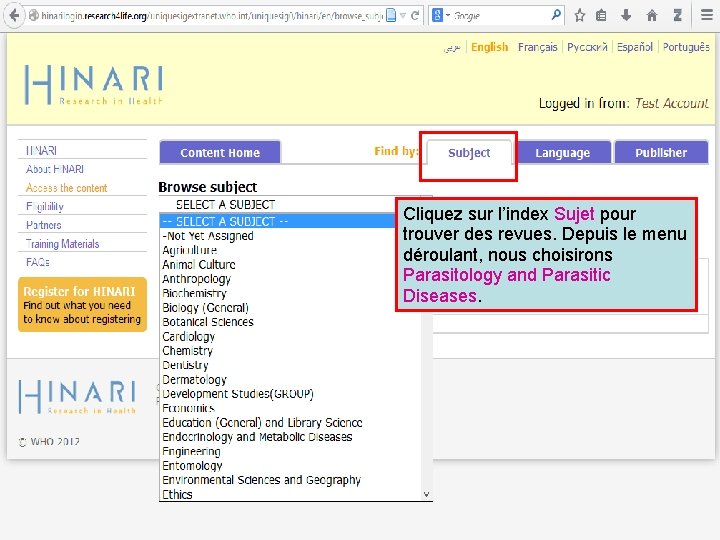Open the FAQs sidebar link
Viewport: 720px width, 540px height.
[x=38, y=262]
